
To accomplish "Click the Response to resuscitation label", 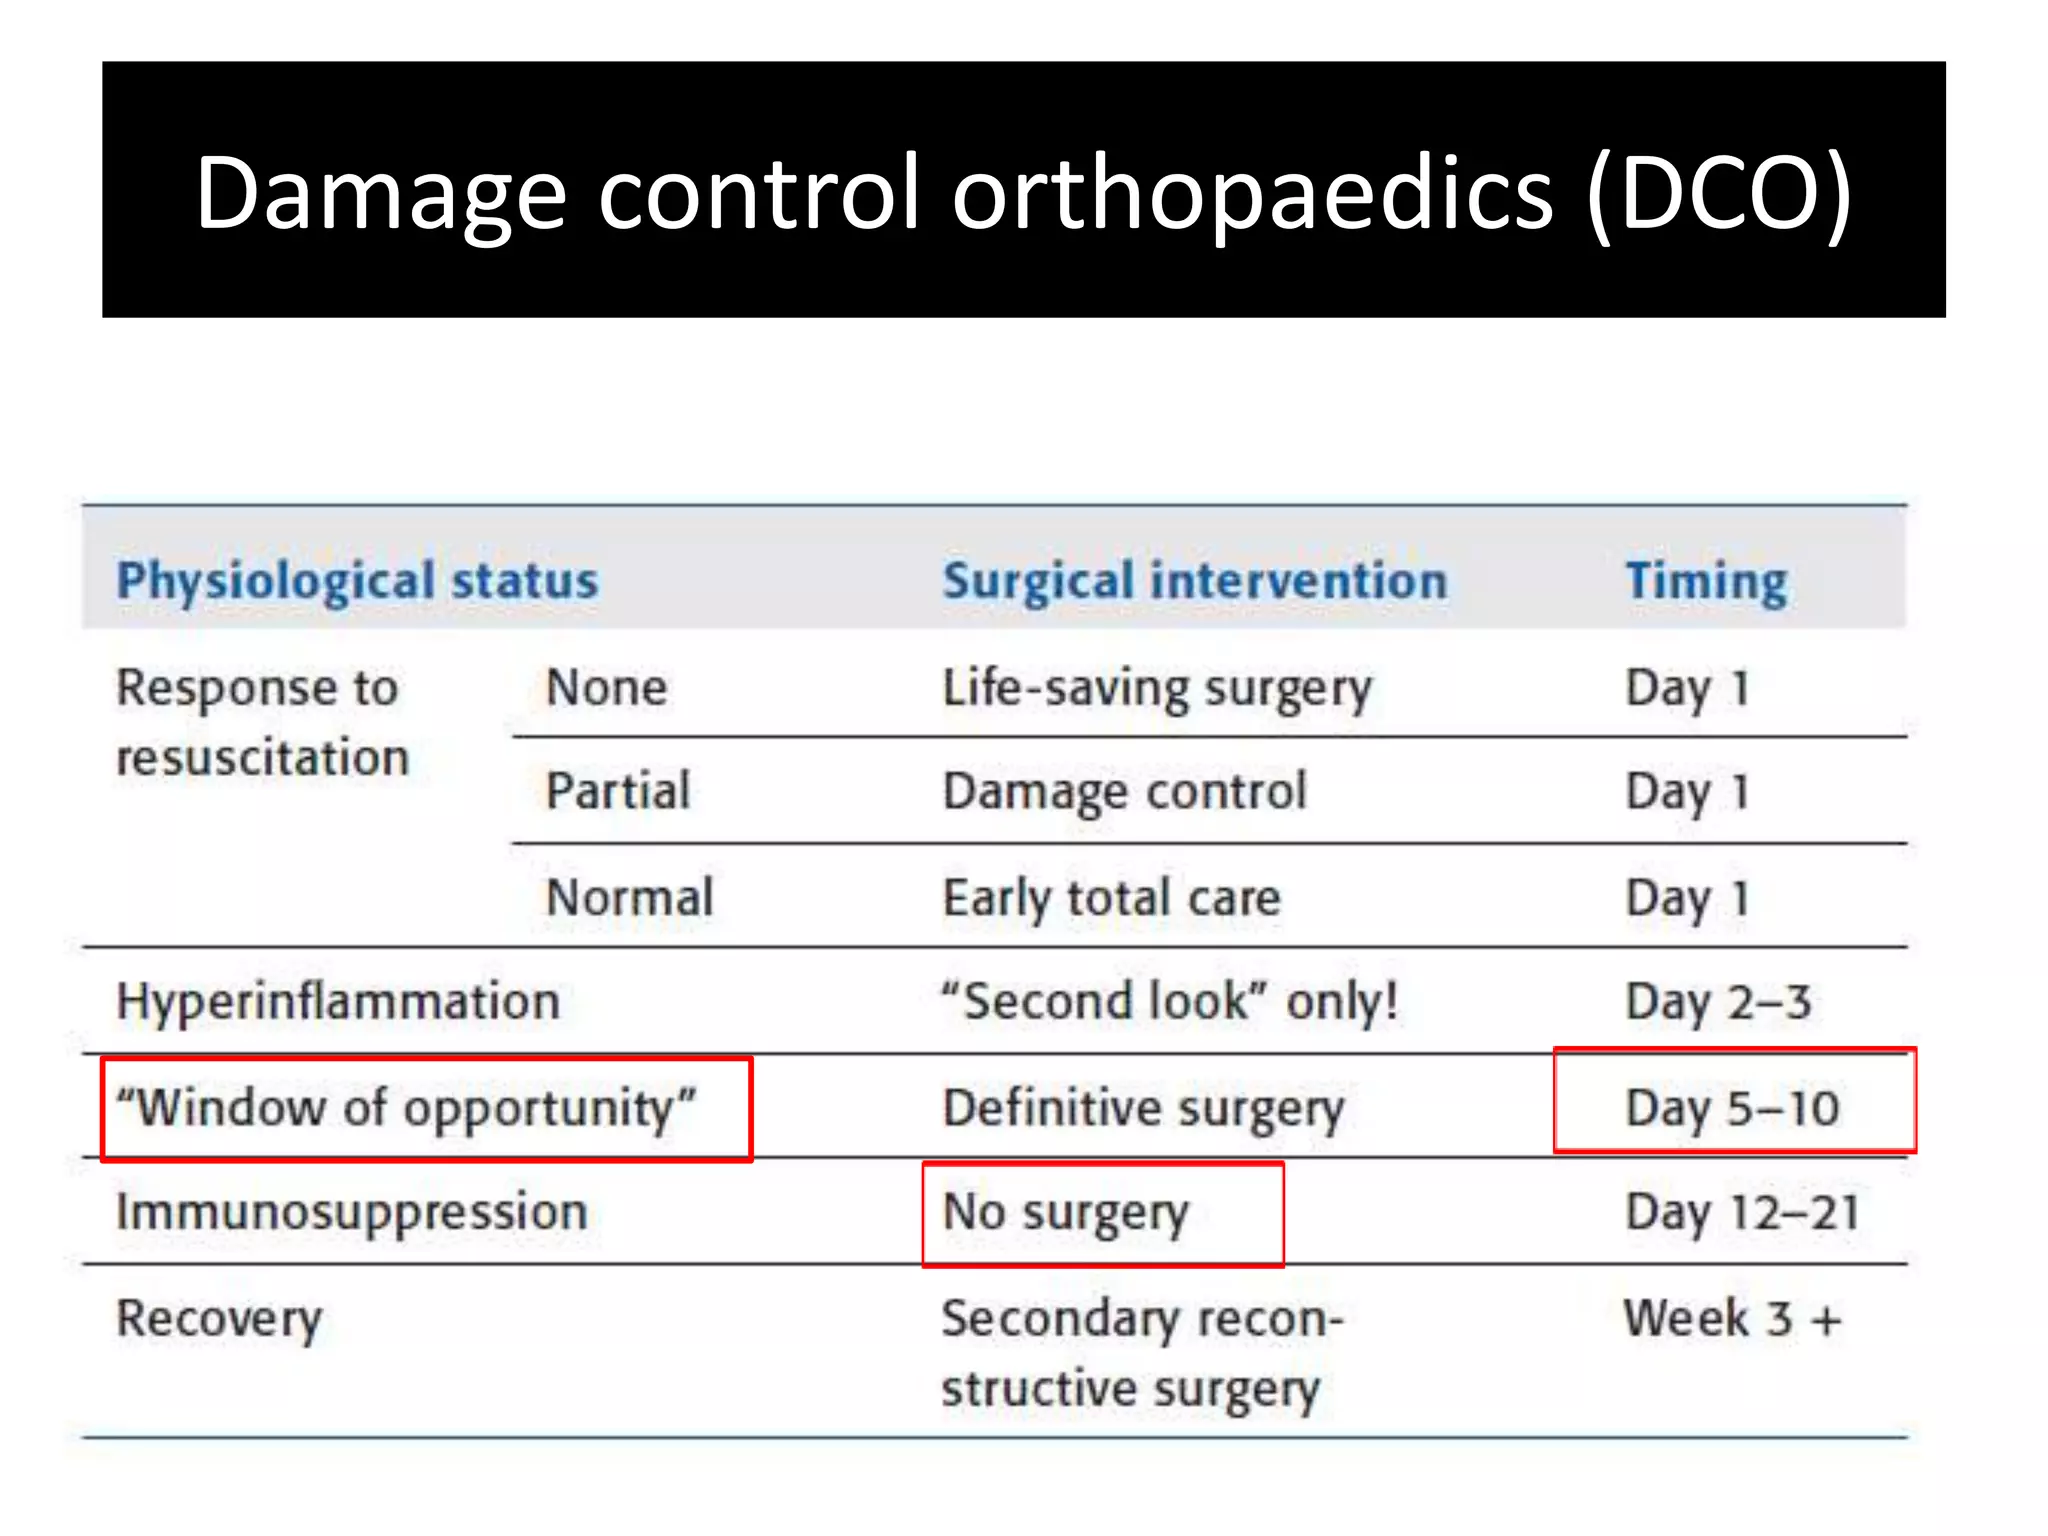I will tap(263, 722).
